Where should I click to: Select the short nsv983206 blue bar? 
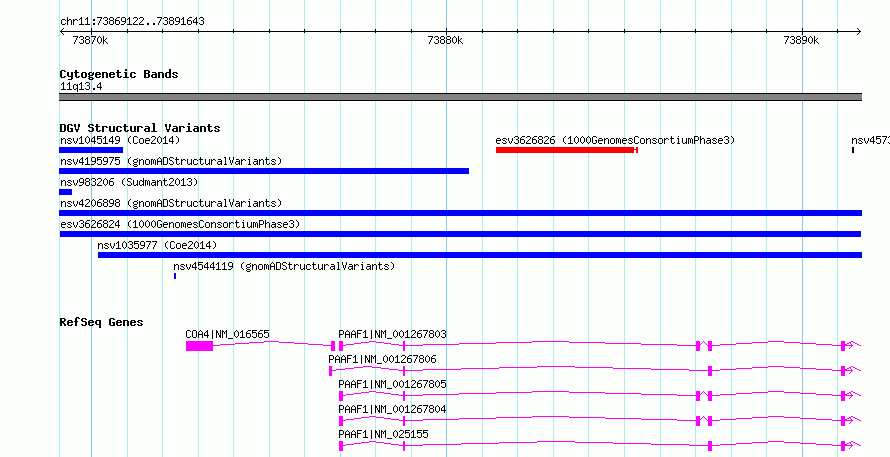point(66,192)
